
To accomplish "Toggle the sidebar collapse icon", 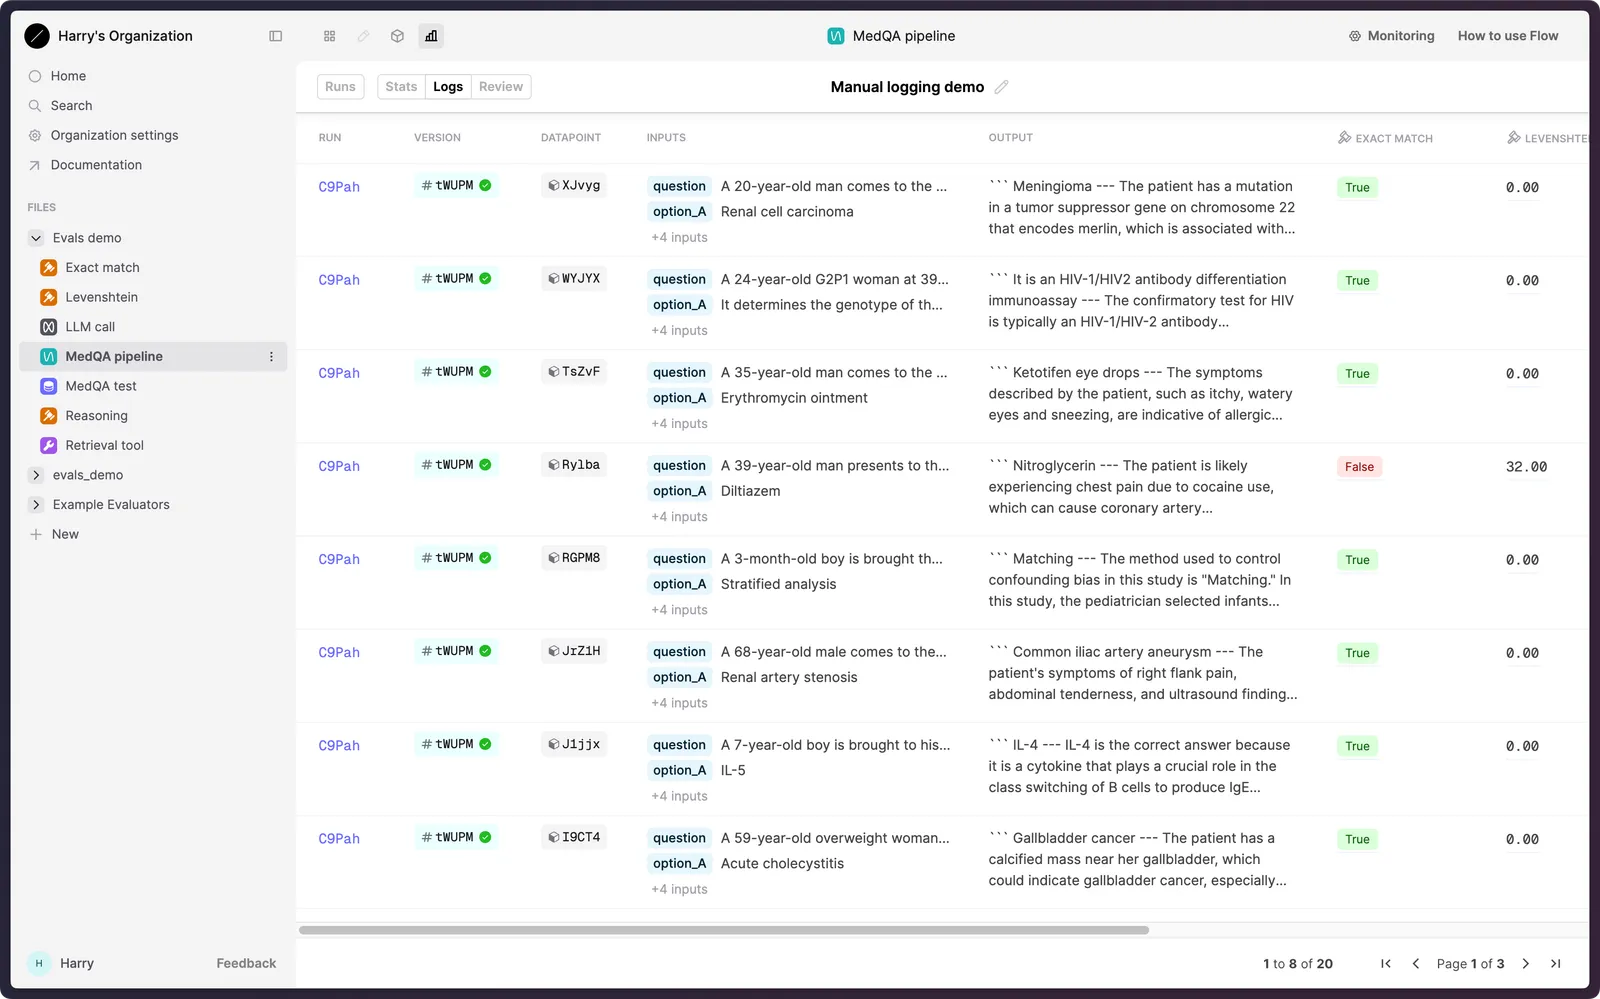I will (x=276, y=36).
